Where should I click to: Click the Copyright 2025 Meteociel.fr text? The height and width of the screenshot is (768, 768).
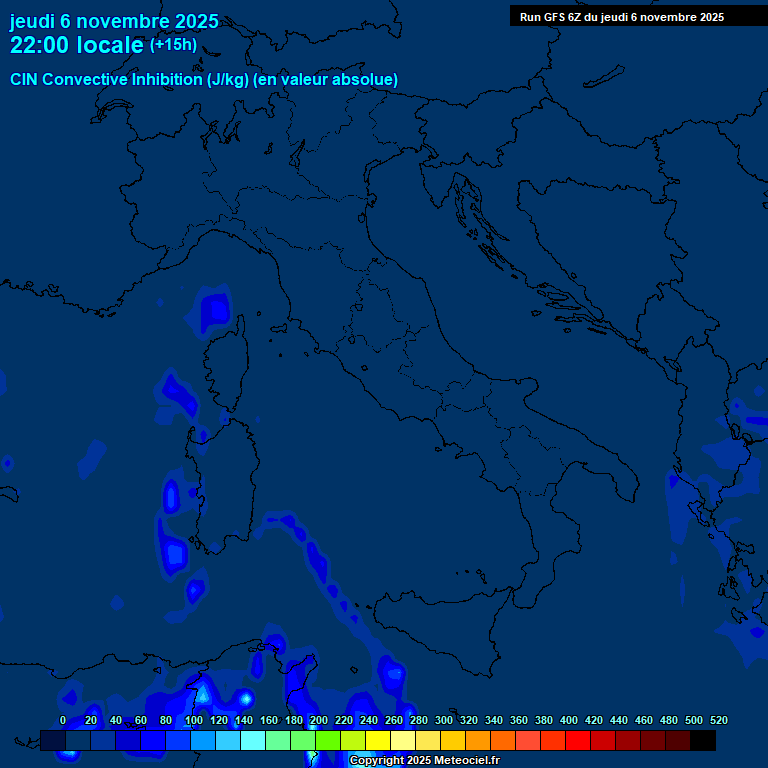point(424,760)
